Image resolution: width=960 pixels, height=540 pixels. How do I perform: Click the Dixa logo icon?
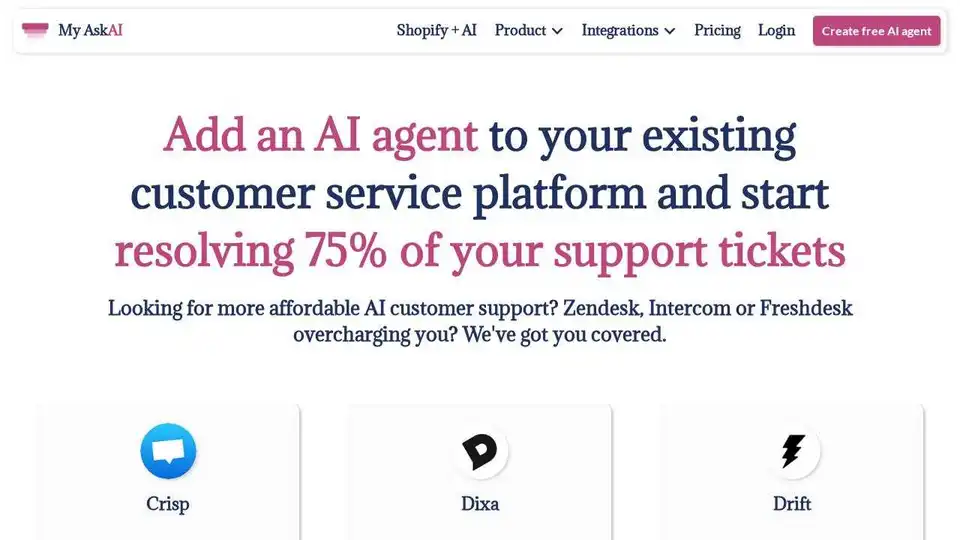coord(480,451)
